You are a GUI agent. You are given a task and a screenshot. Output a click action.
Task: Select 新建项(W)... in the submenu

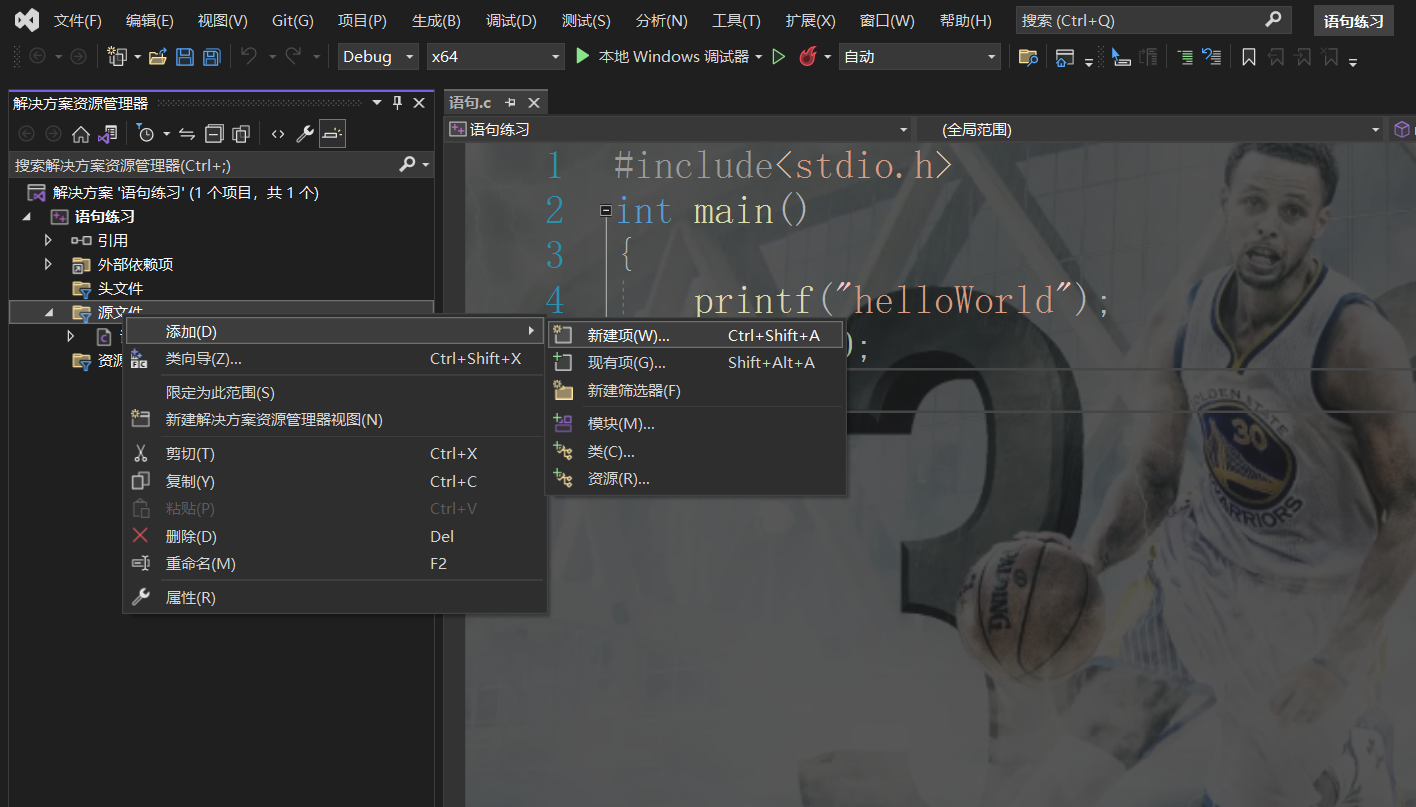[x=695, y=336]
